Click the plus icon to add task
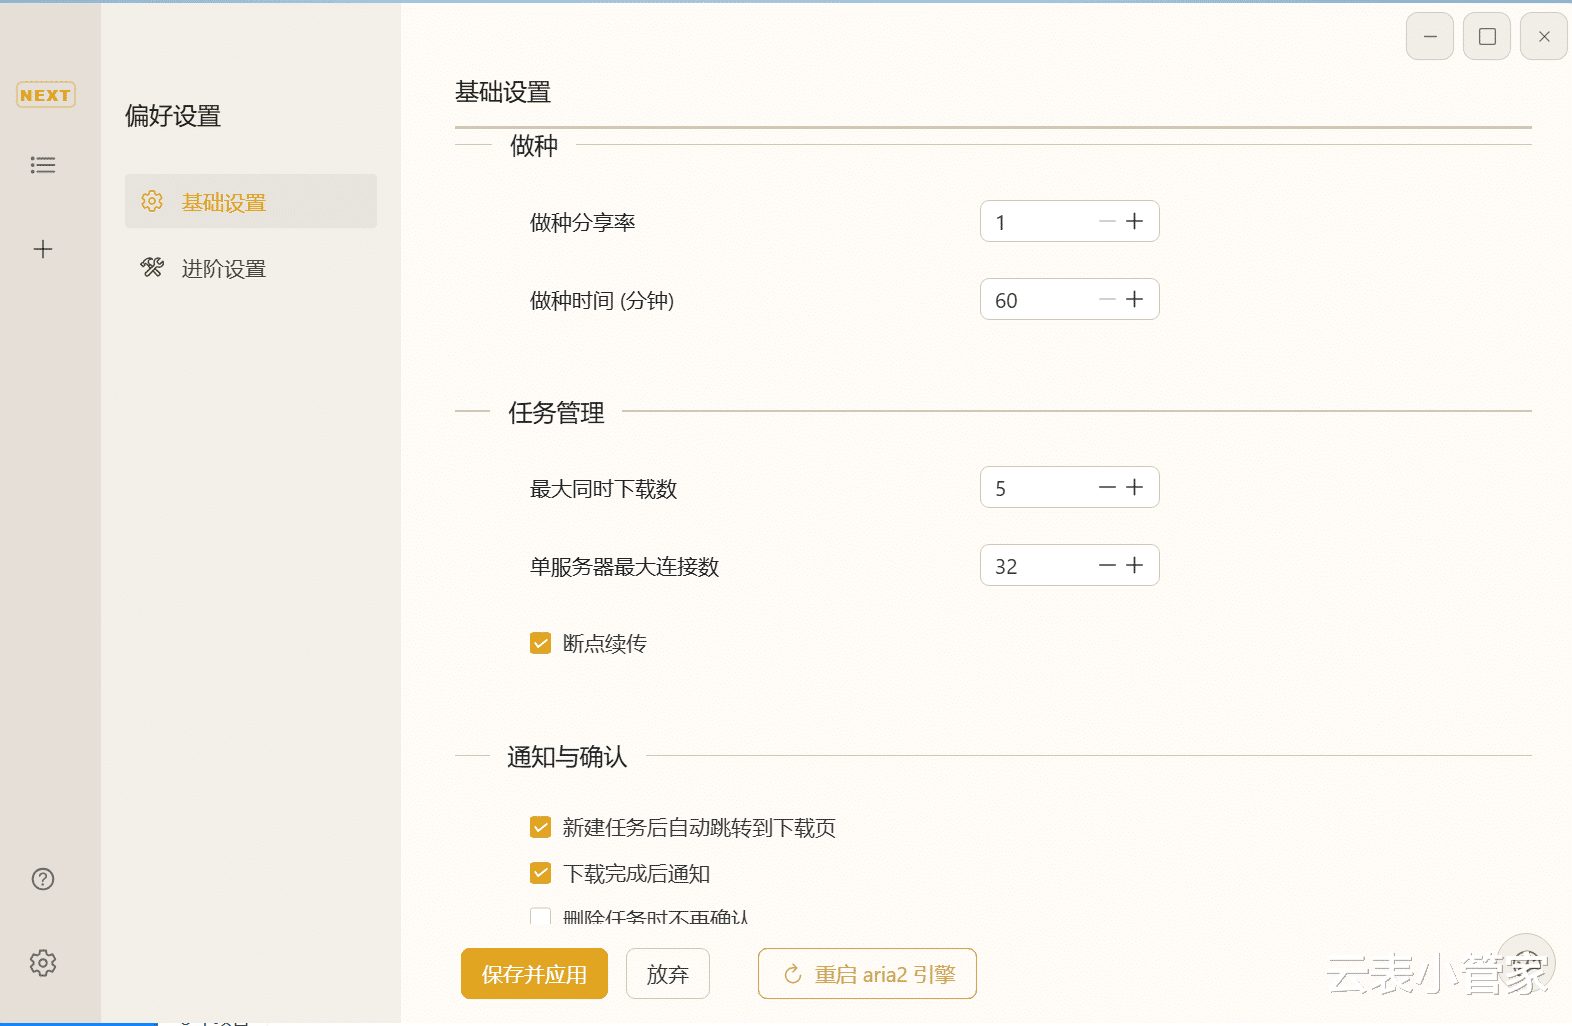Image resolution: width=1572 pixels, height=1026 pixels. [x=43, y=249]
